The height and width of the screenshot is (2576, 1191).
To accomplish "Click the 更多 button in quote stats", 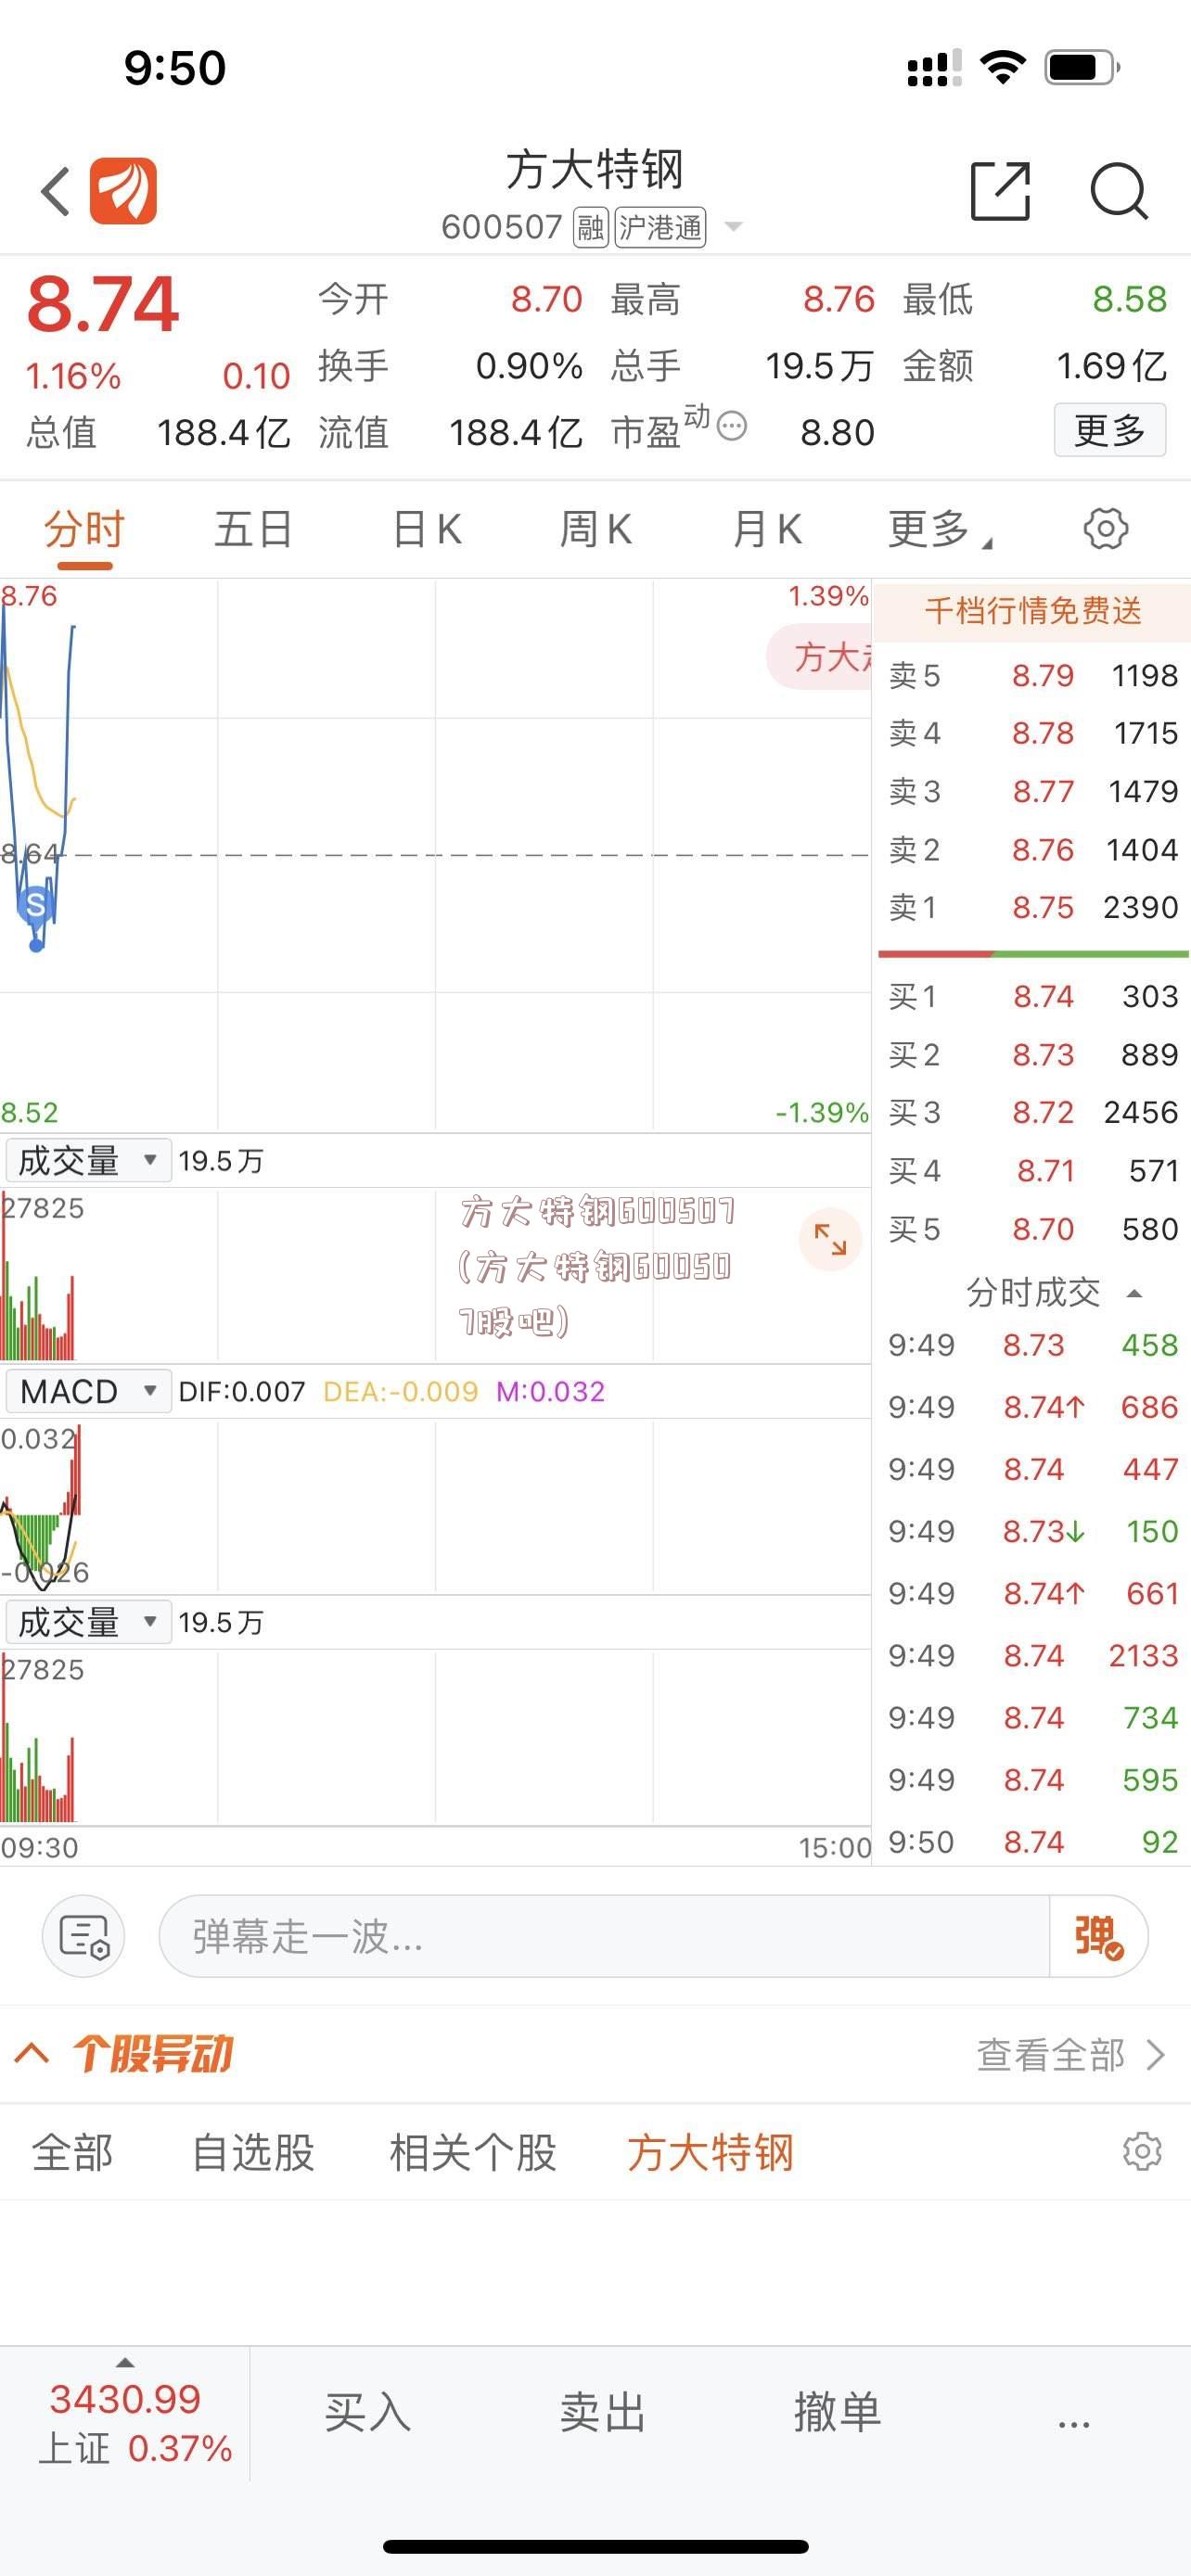I will pyautogui.click(x=1110, y=430).
